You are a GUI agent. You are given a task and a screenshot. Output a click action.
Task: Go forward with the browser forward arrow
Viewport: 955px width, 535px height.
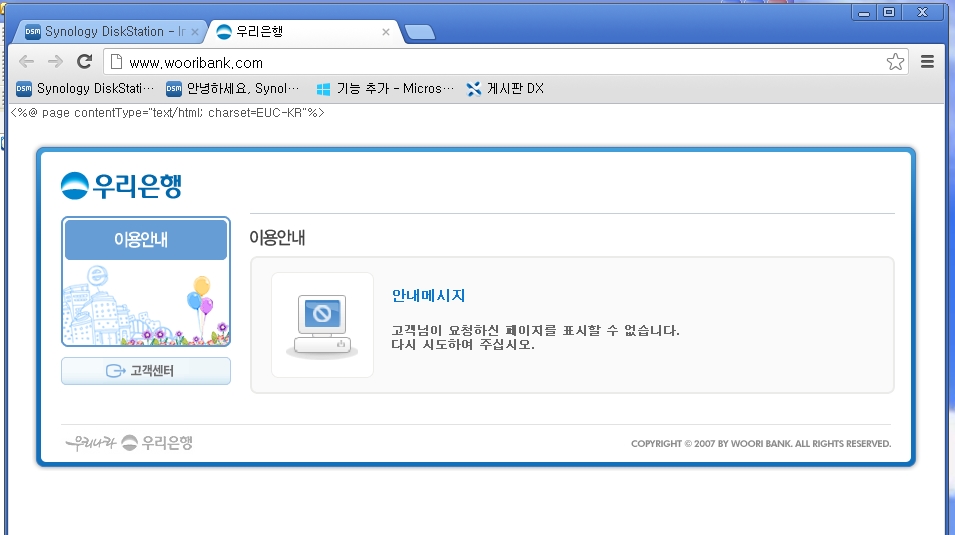point(55,62)
